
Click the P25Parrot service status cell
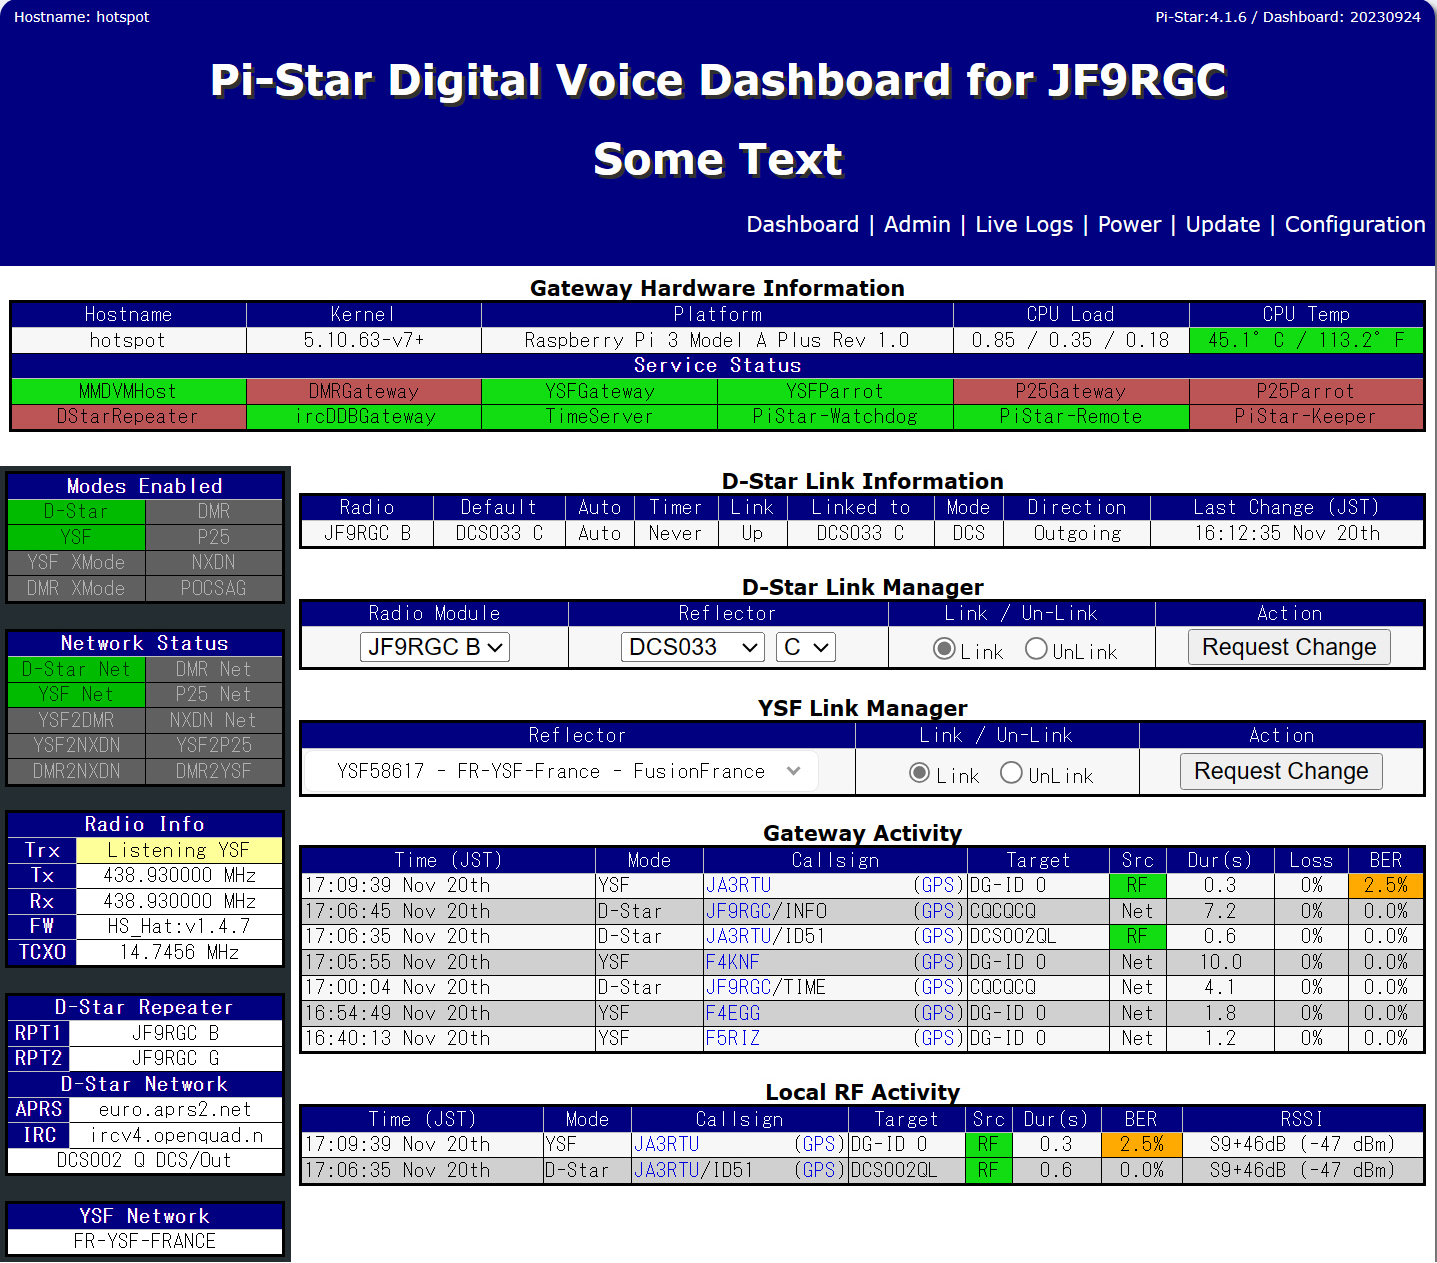1306,391
